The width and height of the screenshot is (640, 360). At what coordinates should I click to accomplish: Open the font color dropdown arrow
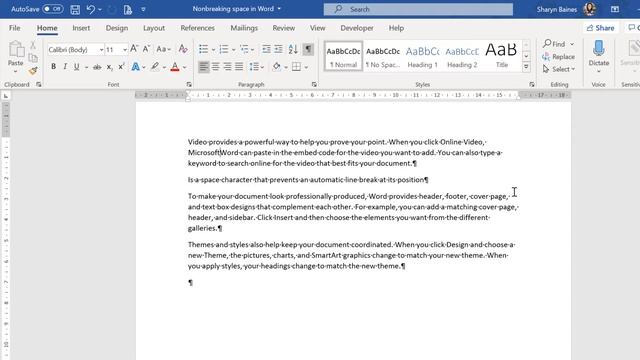point(184,67)
